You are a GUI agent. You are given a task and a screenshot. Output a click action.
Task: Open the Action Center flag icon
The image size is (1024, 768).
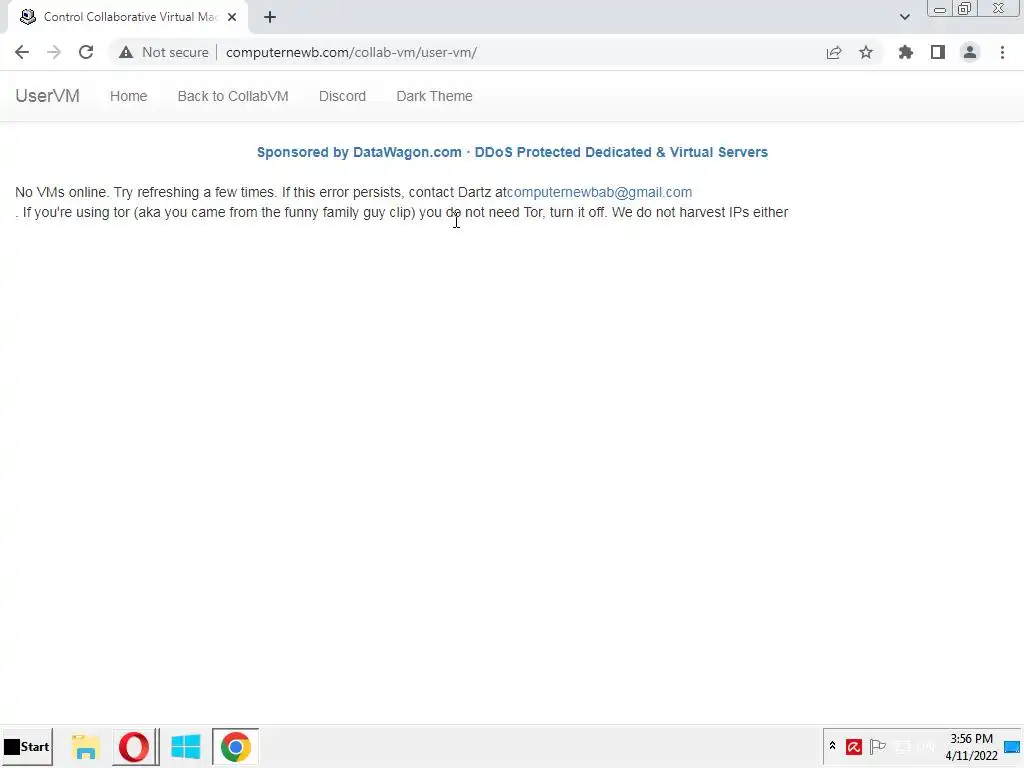point(878,746)
